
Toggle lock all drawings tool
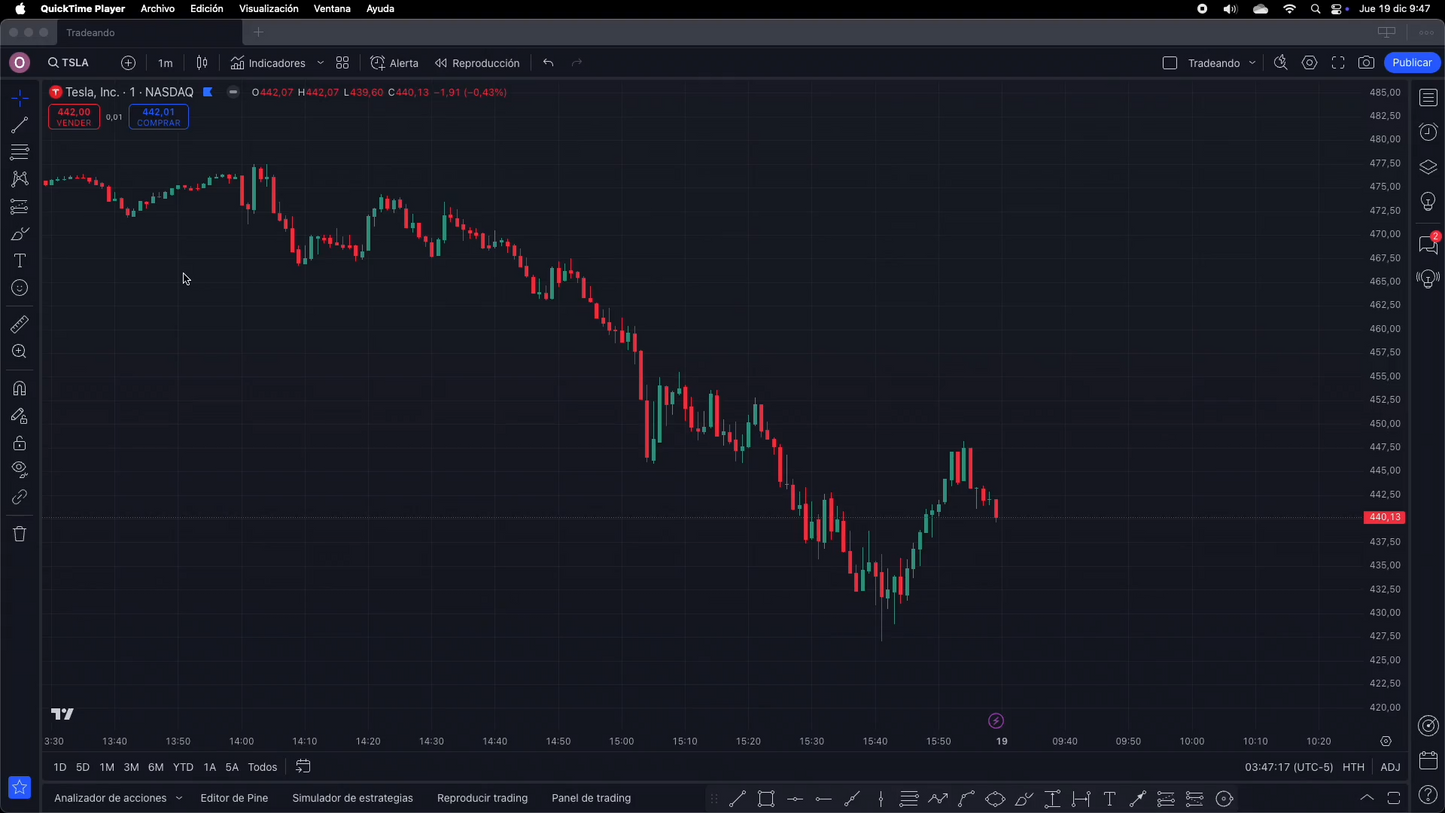[19, 443]
